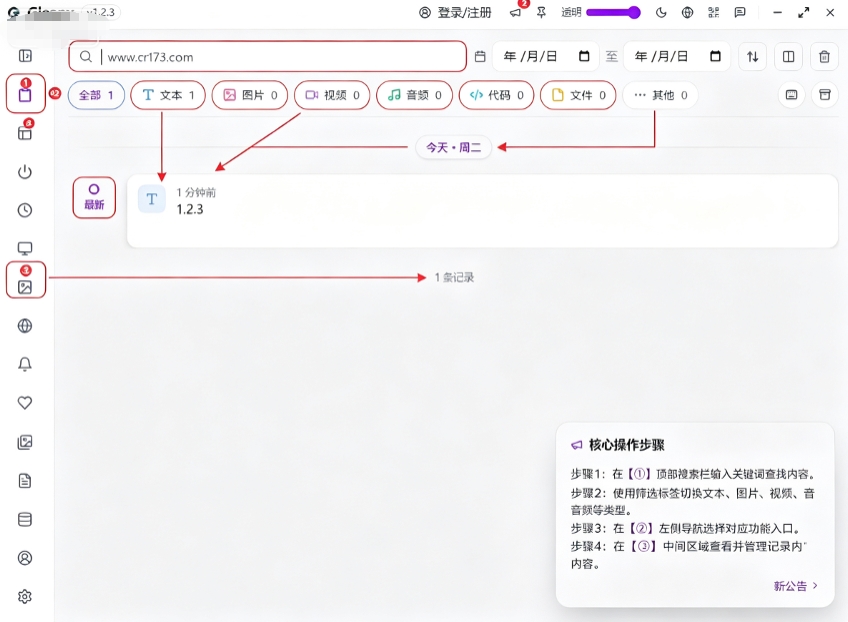Image resolution: width=848 pixels, height=622 pixels.
Task: Collapse the left sidebar panel
Action: 25,56
